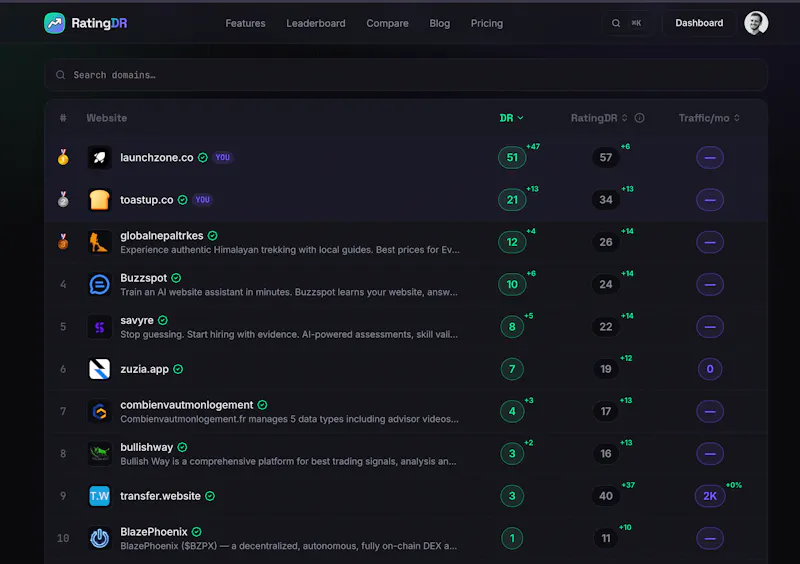Focus the Search domains input field
This screenshot has width=800, height=564.
406,75
